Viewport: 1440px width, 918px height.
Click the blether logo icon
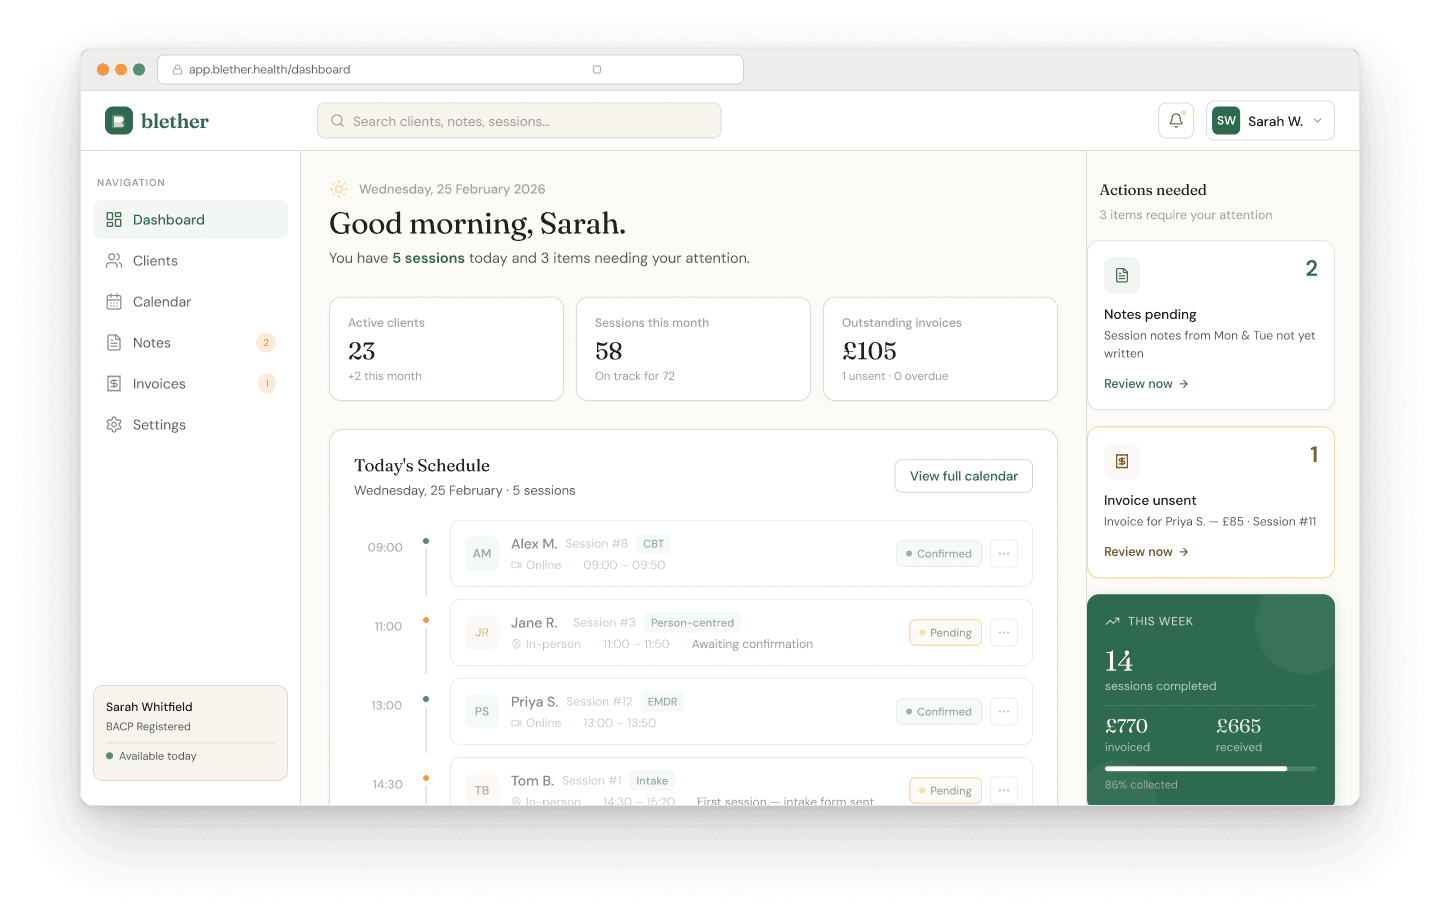coord(119,119)
